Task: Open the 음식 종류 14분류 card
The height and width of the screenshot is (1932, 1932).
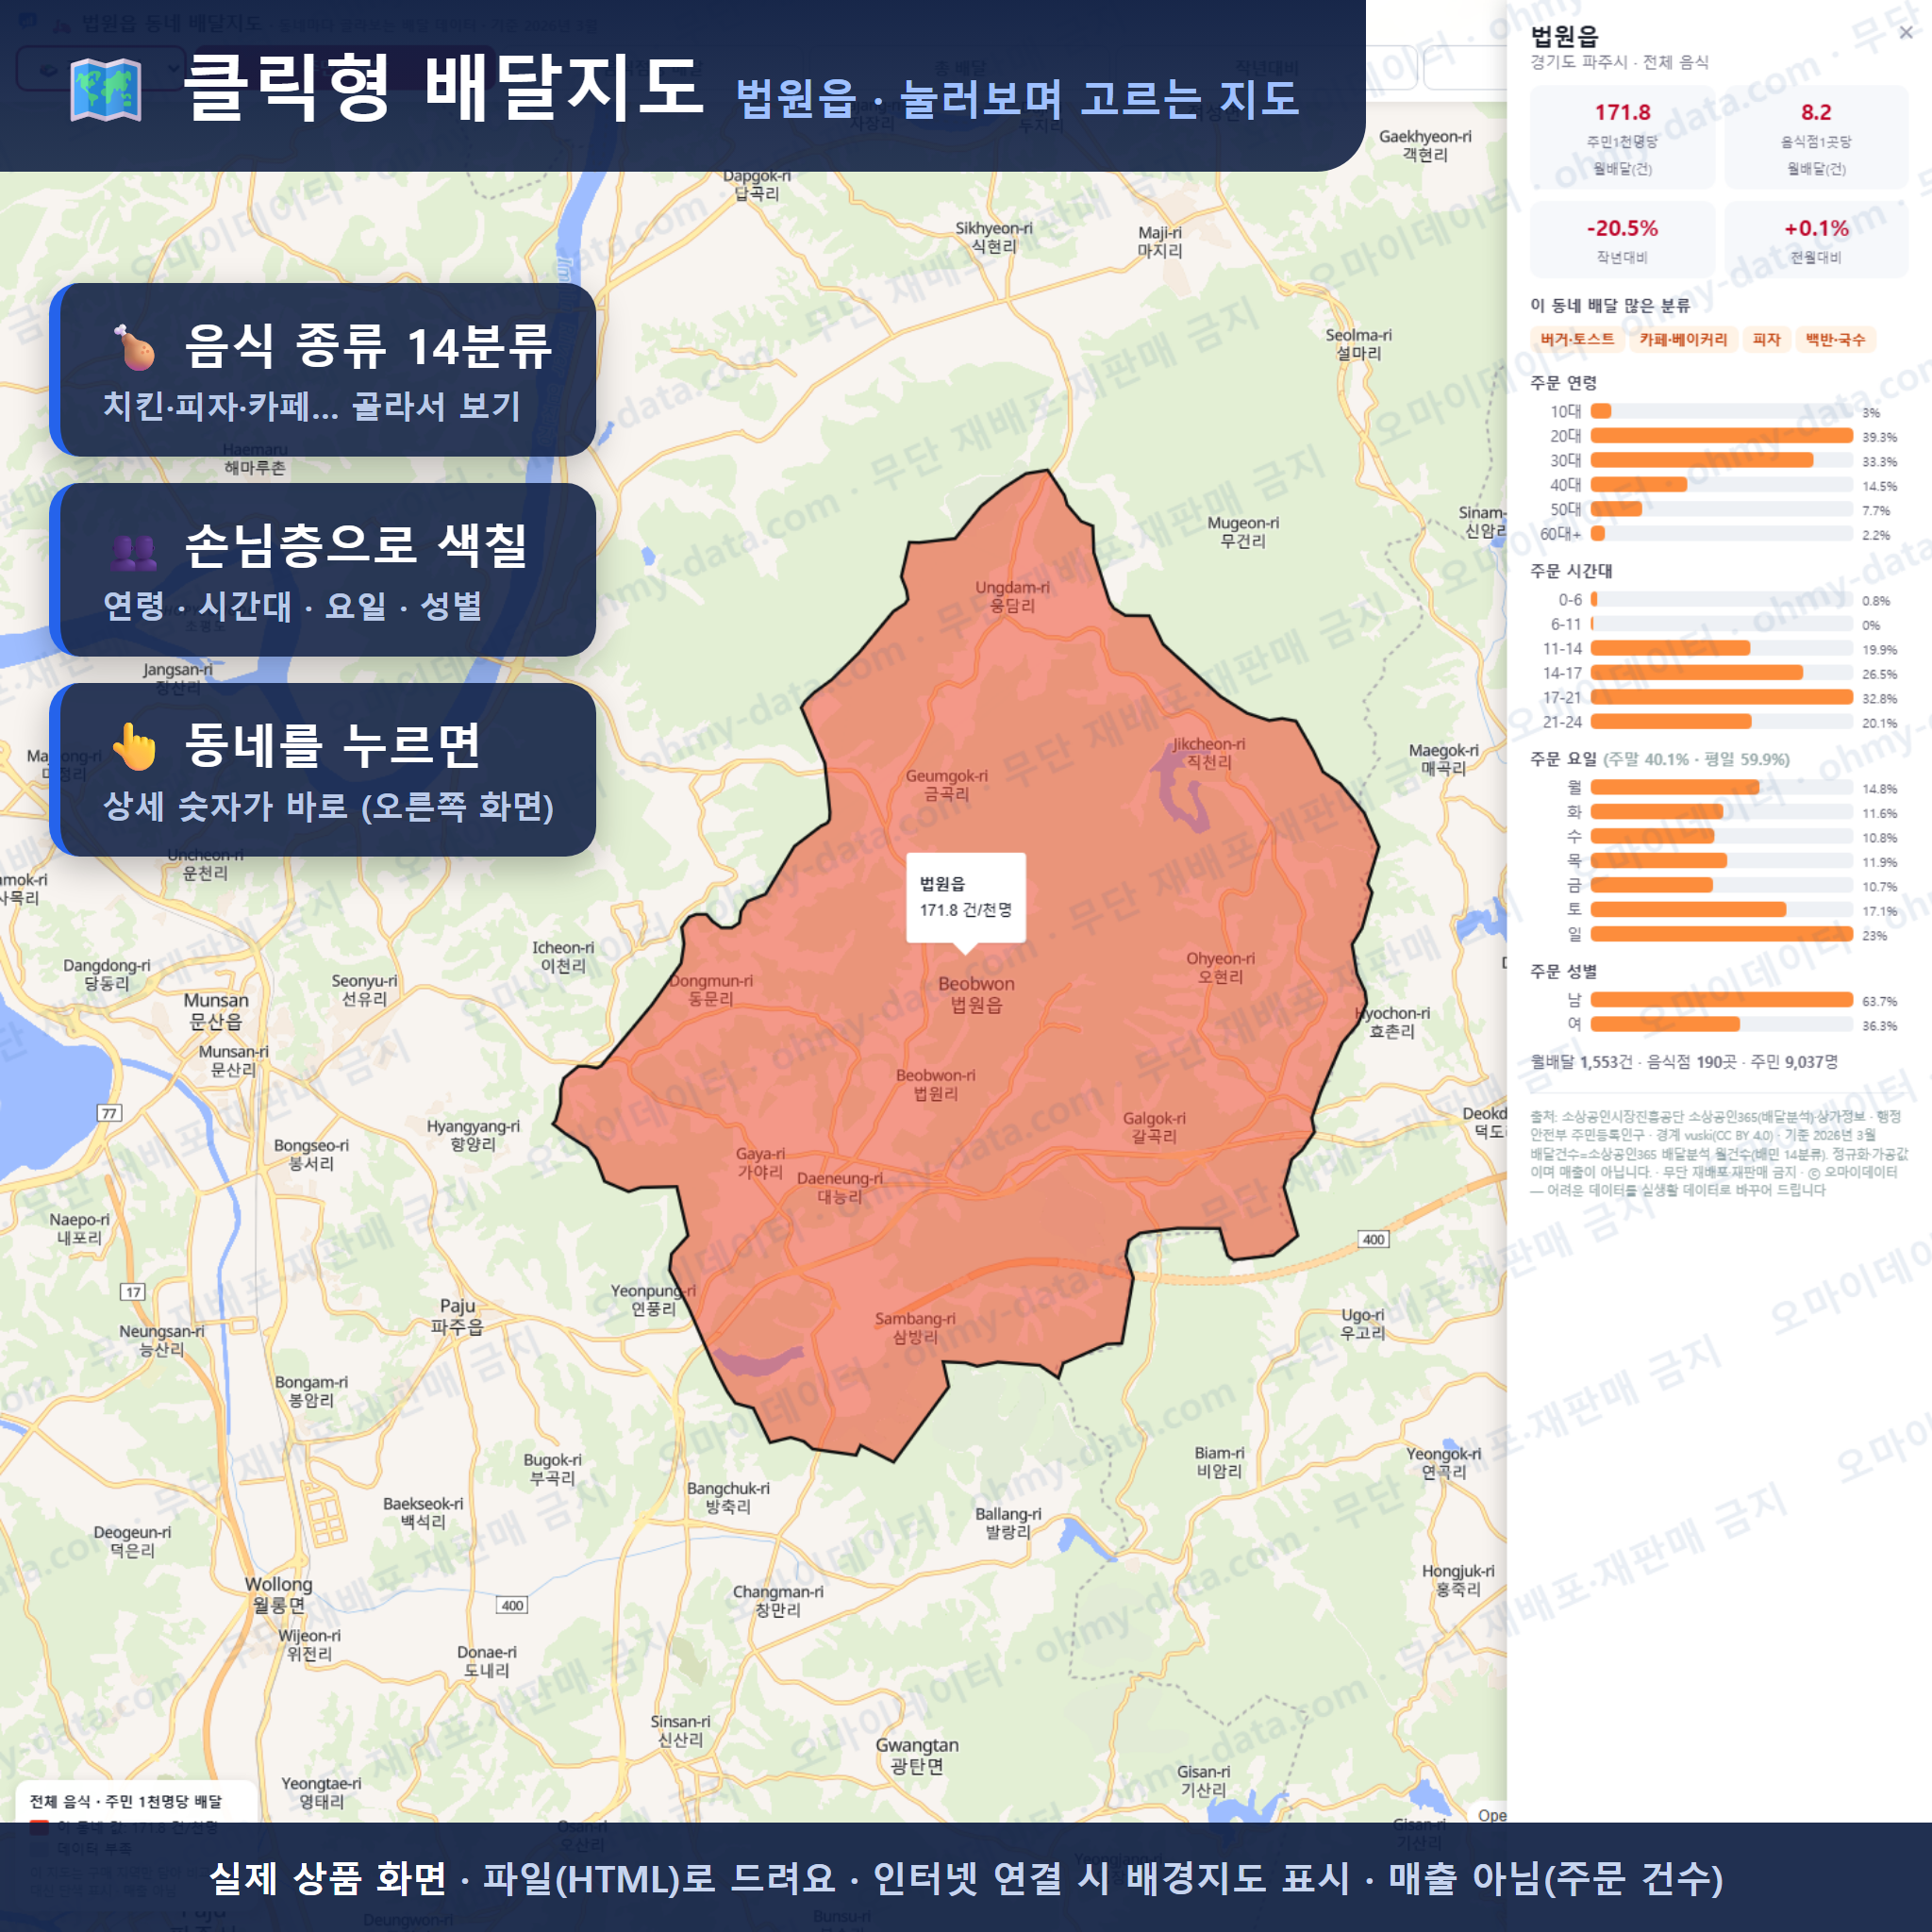Action: point(323,370)
